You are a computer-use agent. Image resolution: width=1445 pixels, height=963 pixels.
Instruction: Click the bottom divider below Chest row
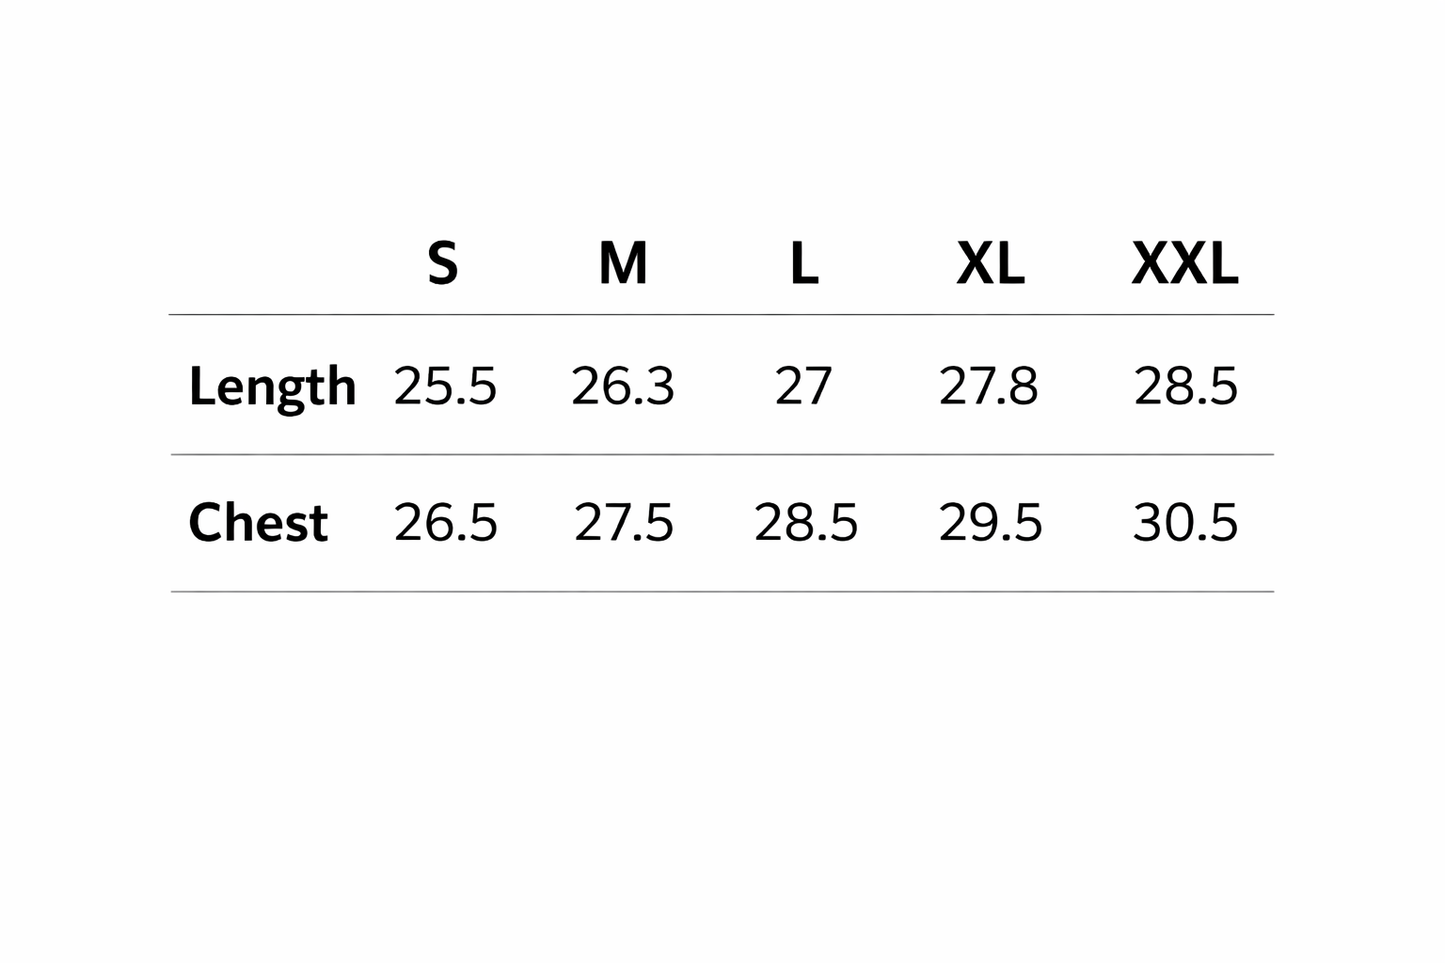[721, 592]
